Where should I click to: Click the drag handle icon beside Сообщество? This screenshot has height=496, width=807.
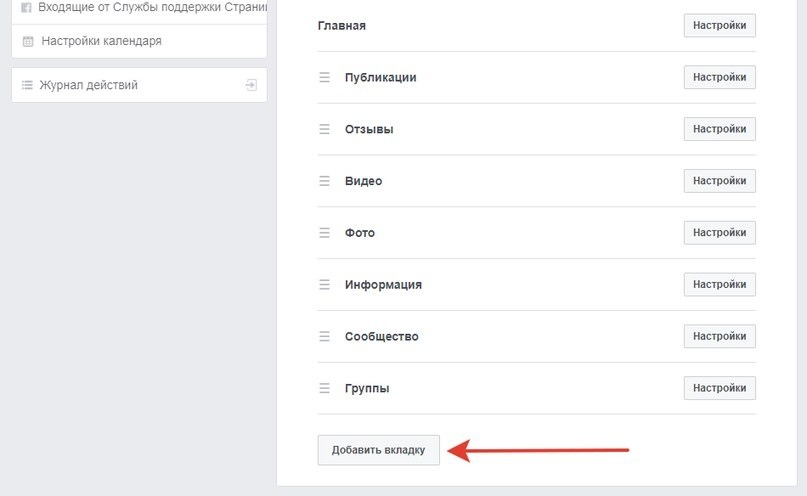(x=324, y=336)
